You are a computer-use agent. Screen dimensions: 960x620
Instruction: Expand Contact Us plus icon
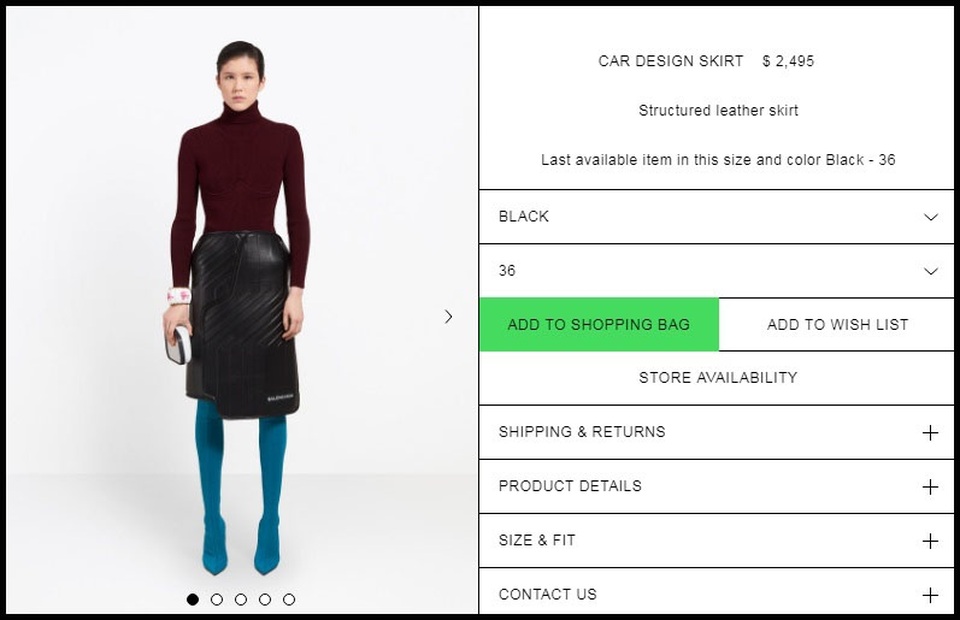(x=930, y=595)
